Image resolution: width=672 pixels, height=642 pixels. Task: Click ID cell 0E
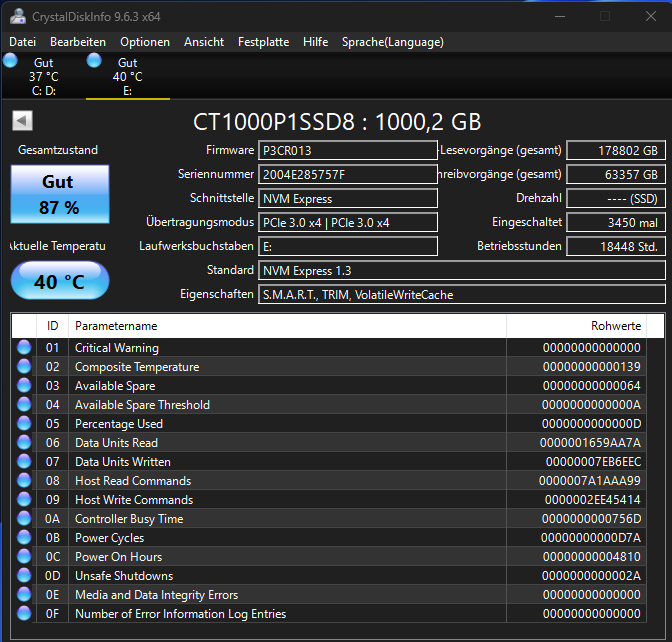pyautogui.click(x=52, y=595)
